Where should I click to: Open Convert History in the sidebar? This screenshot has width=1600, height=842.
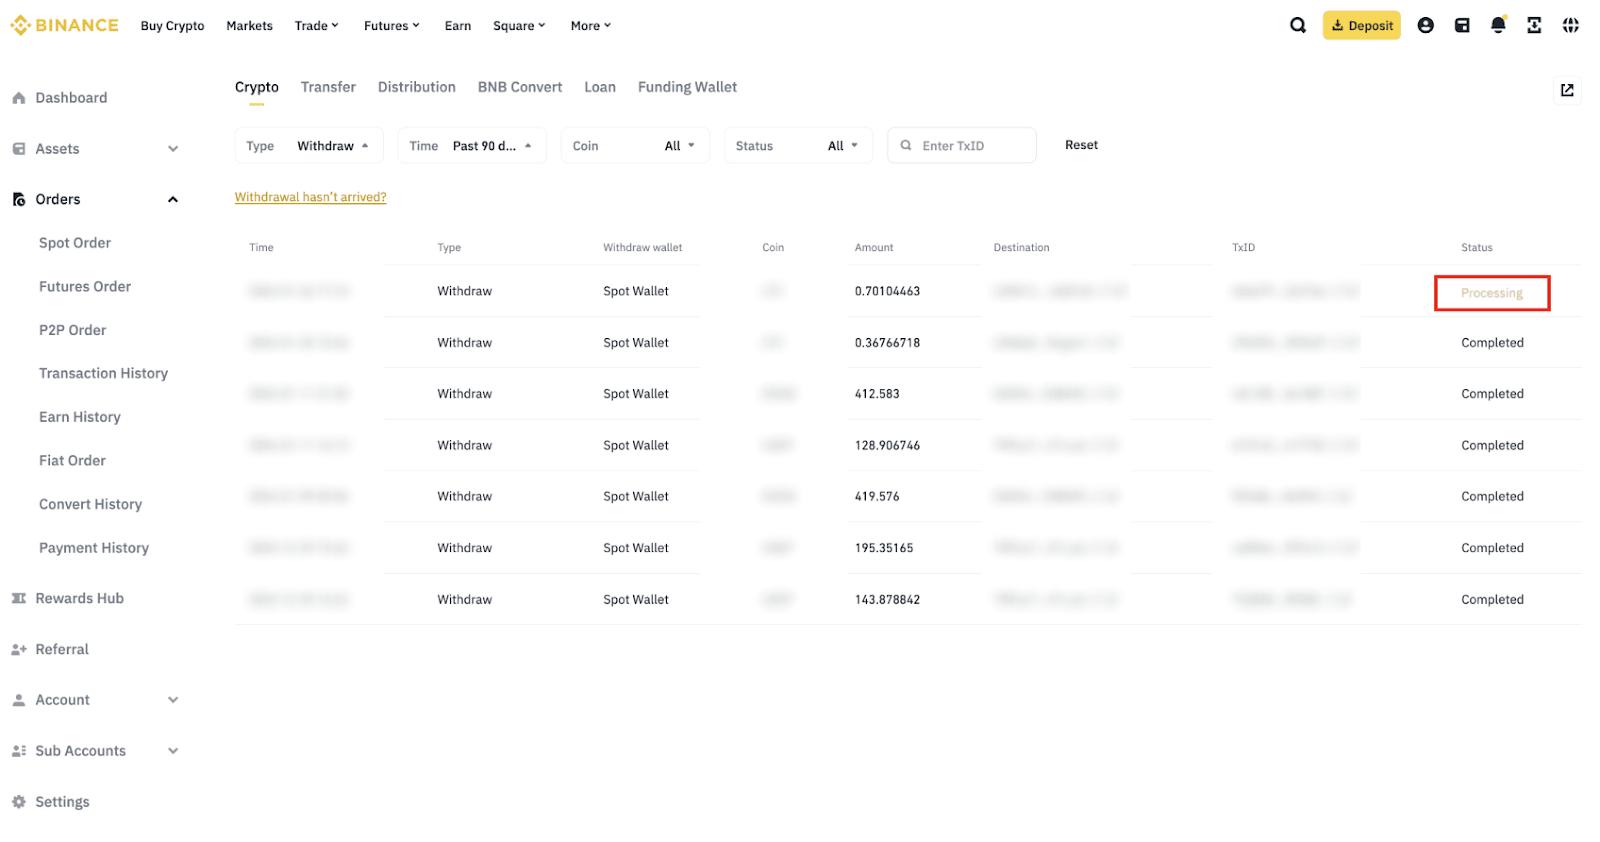(x=90, y=505)
